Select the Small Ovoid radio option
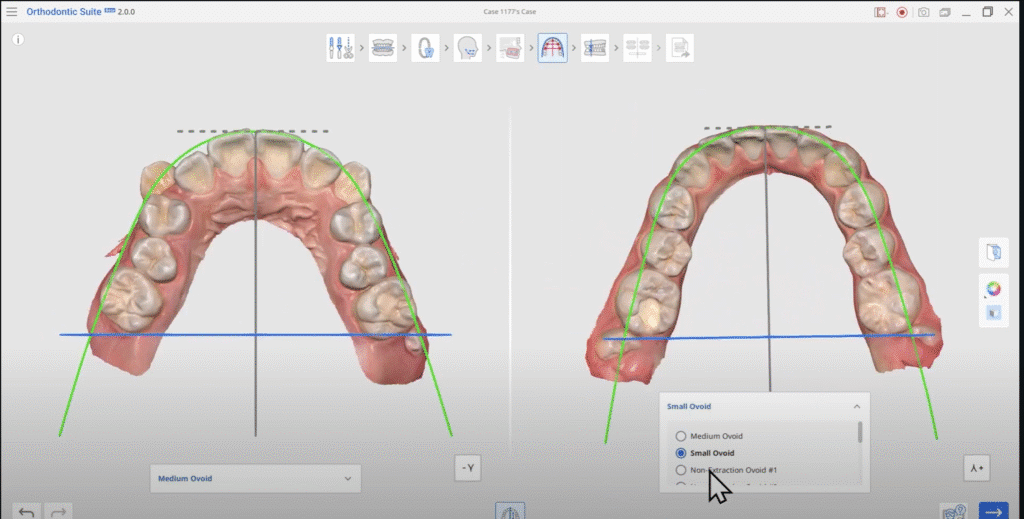Viewport: 1024px width, 519px height. pyautogui.click(x=680, y=453)
